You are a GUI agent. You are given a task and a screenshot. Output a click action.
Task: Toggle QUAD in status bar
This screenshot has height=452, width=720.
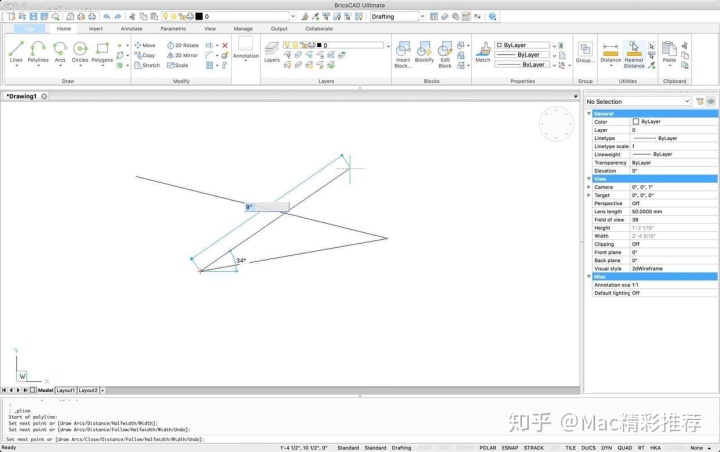(624, 448)
